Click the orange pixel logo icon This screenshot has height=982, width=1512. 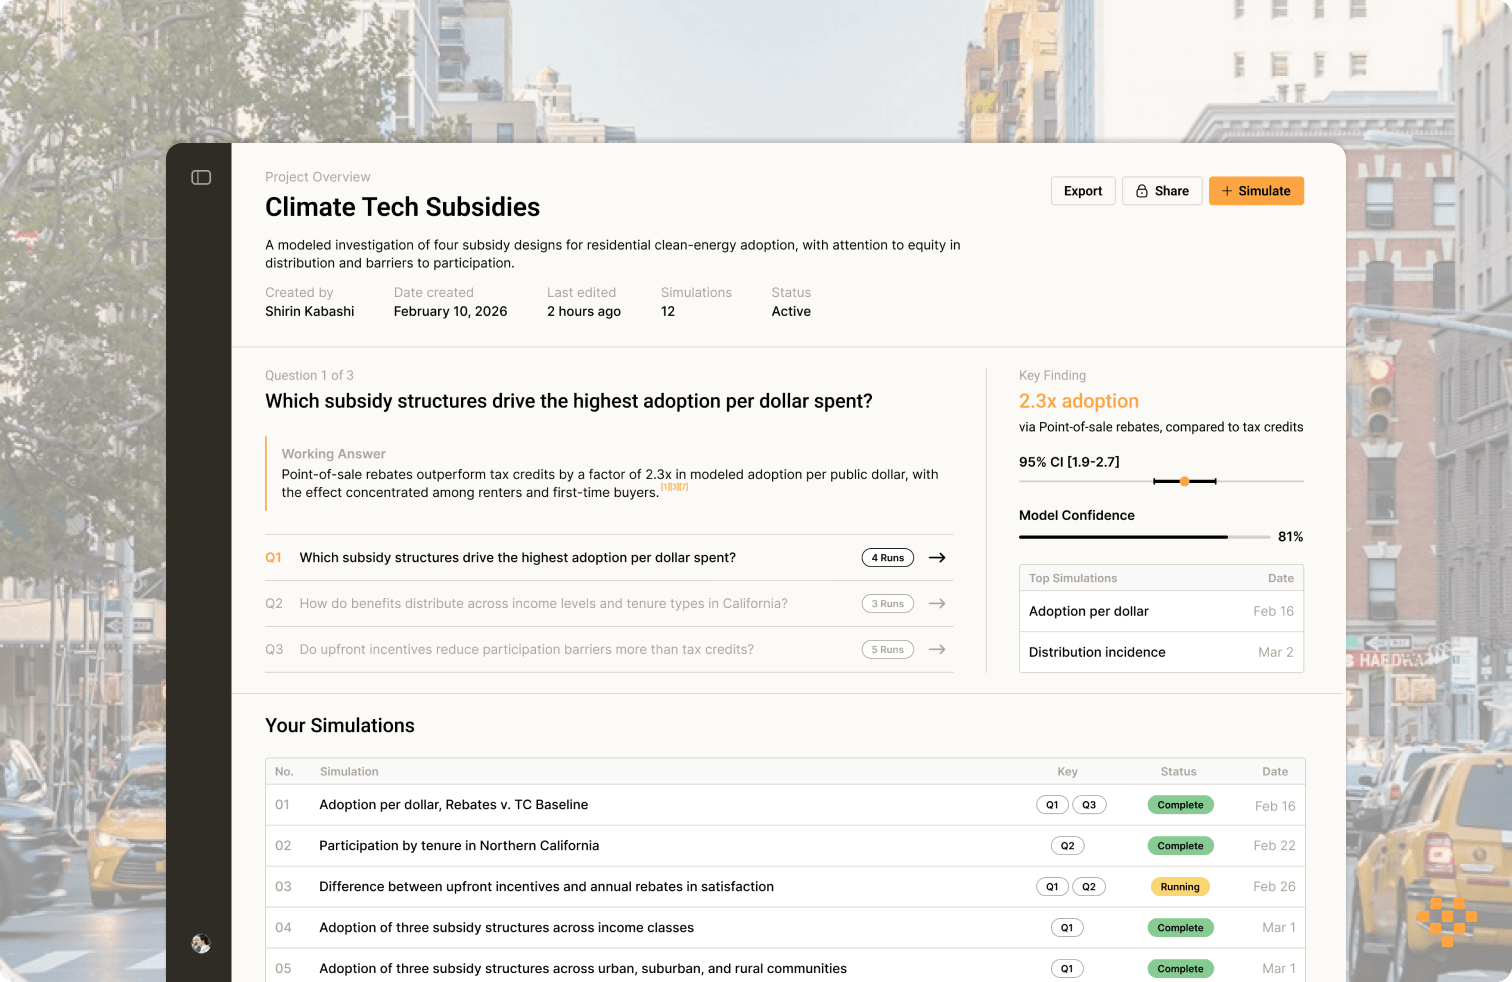pyautogui.click(x=1447, y=921)
